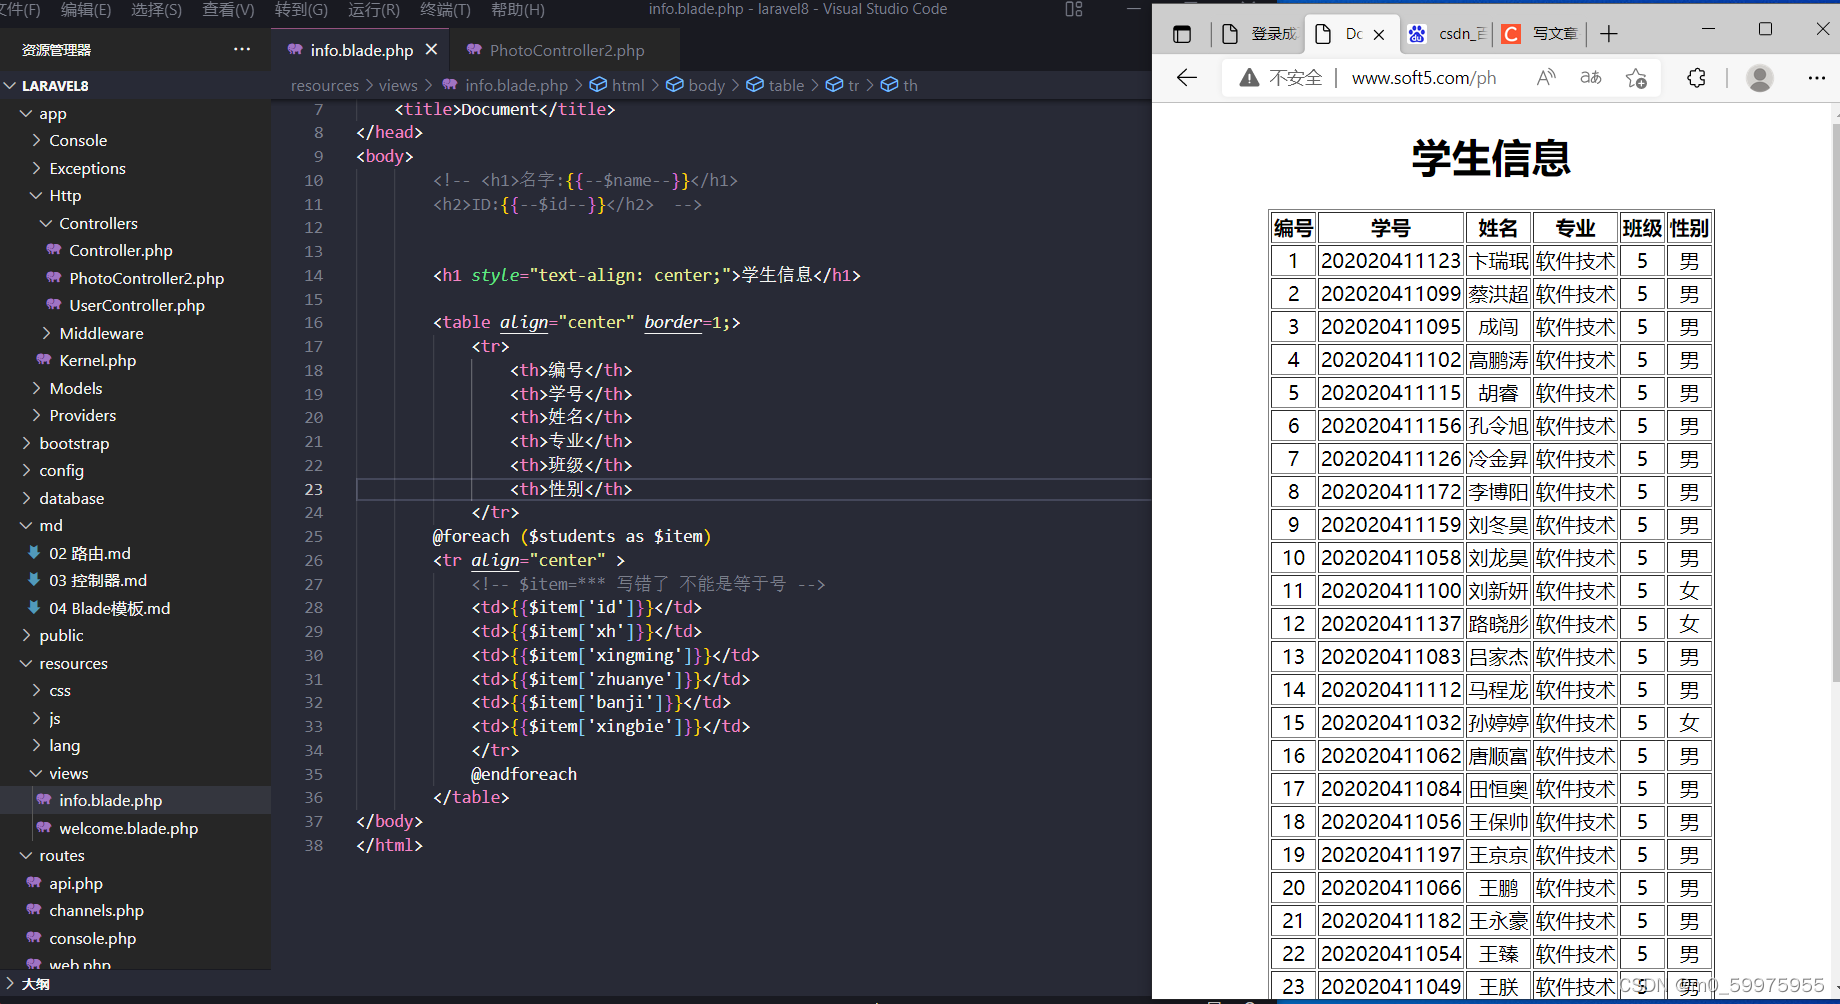Switch to the 登录成 browser tab

[1259, 34]
